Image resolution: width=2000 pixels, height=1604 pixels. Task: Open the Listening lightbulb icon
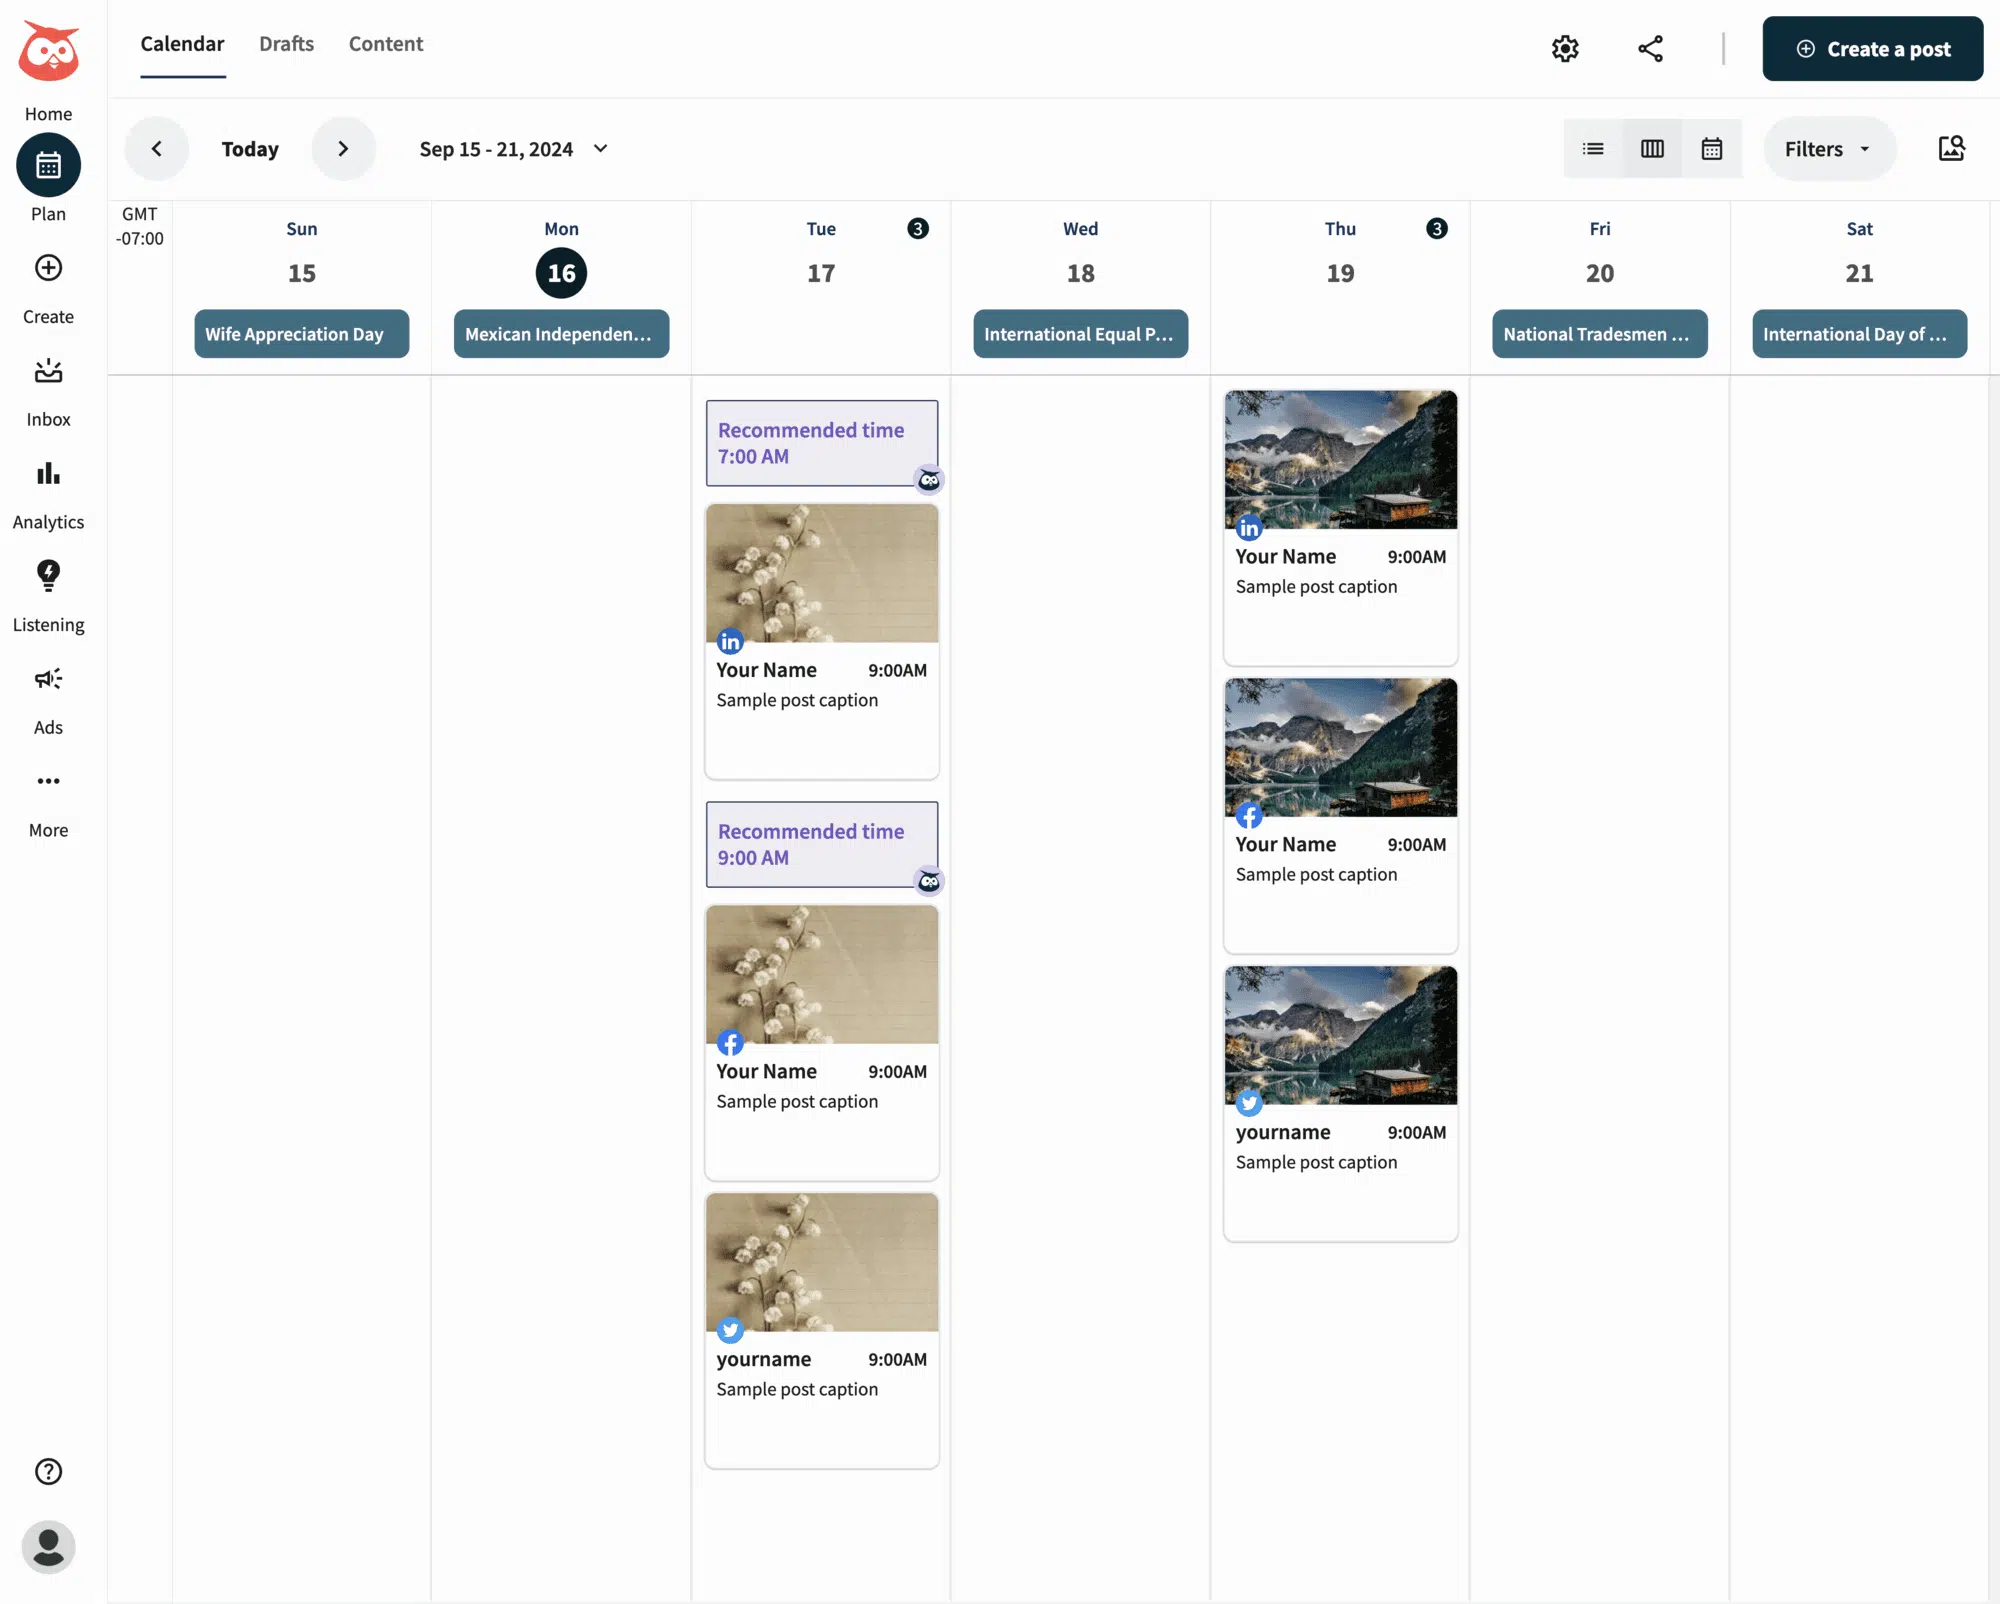48,576
